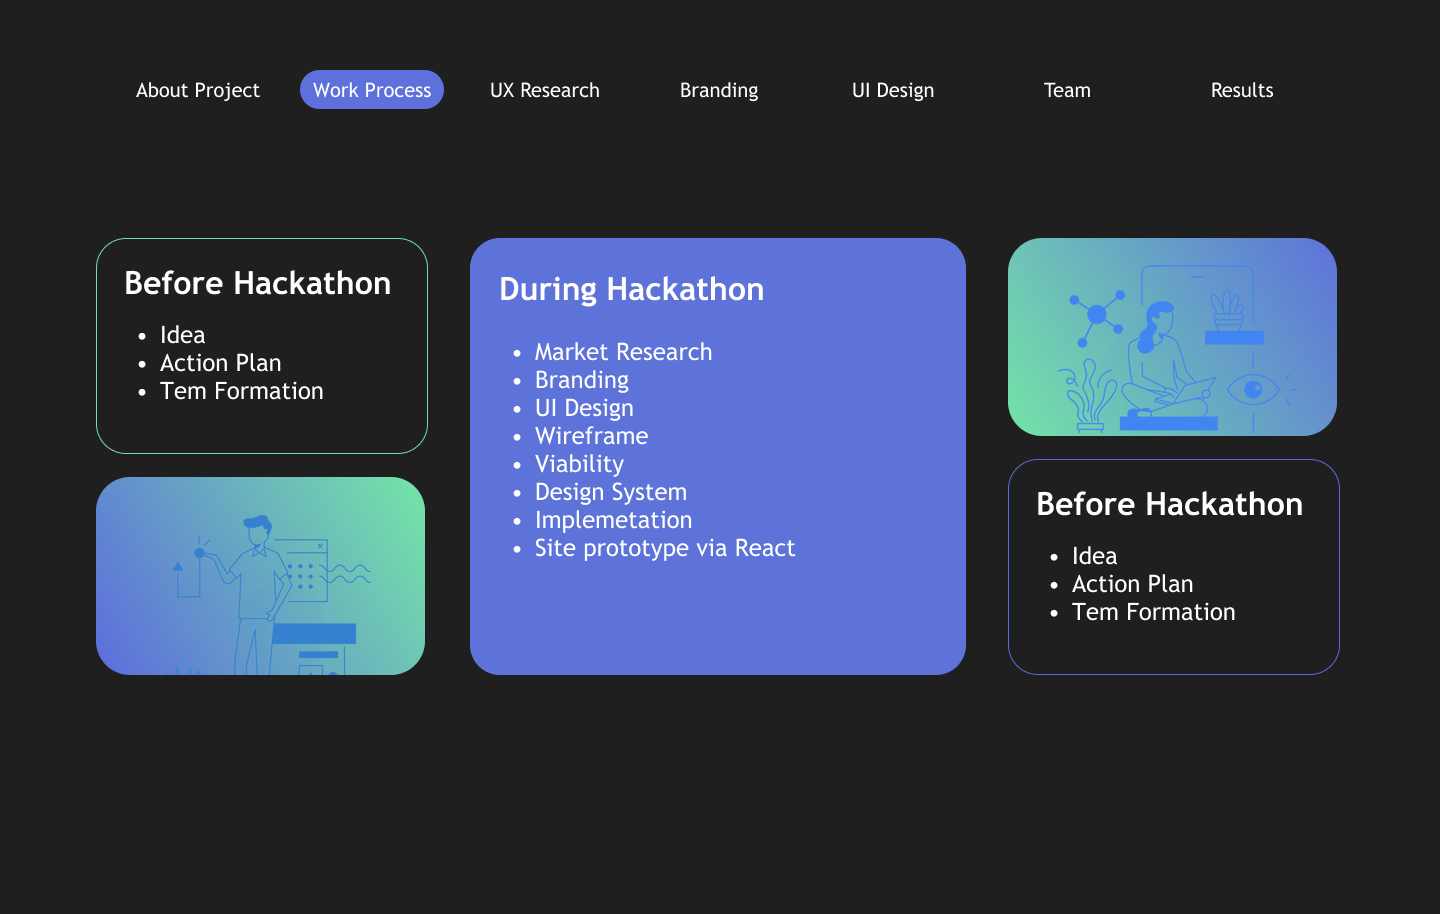Switch to the UX Research tab
The width and height of the screenshot is (1440, 914).
coord(544,90)
